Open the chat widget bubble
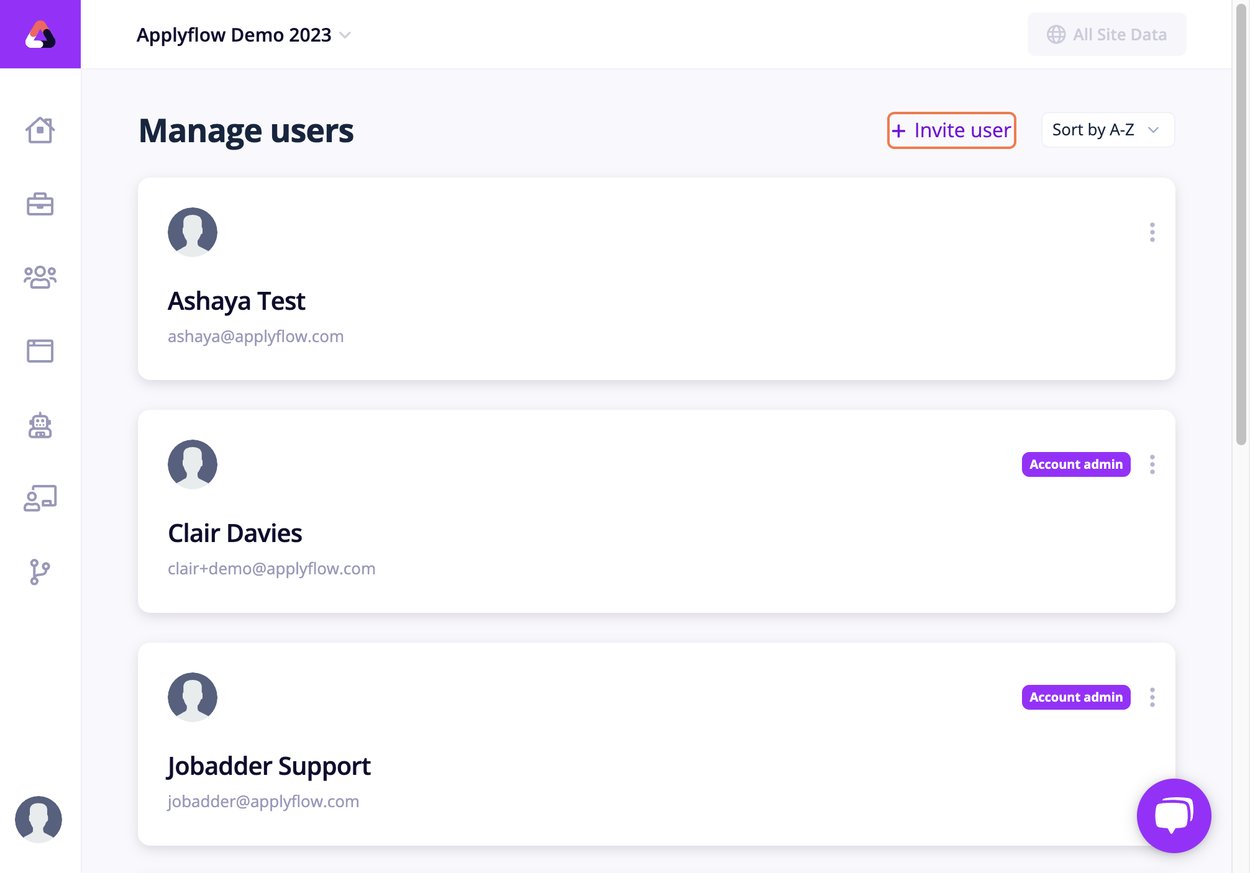Viewport: 1250px width, 873px height. click(x=1174, y=815)
